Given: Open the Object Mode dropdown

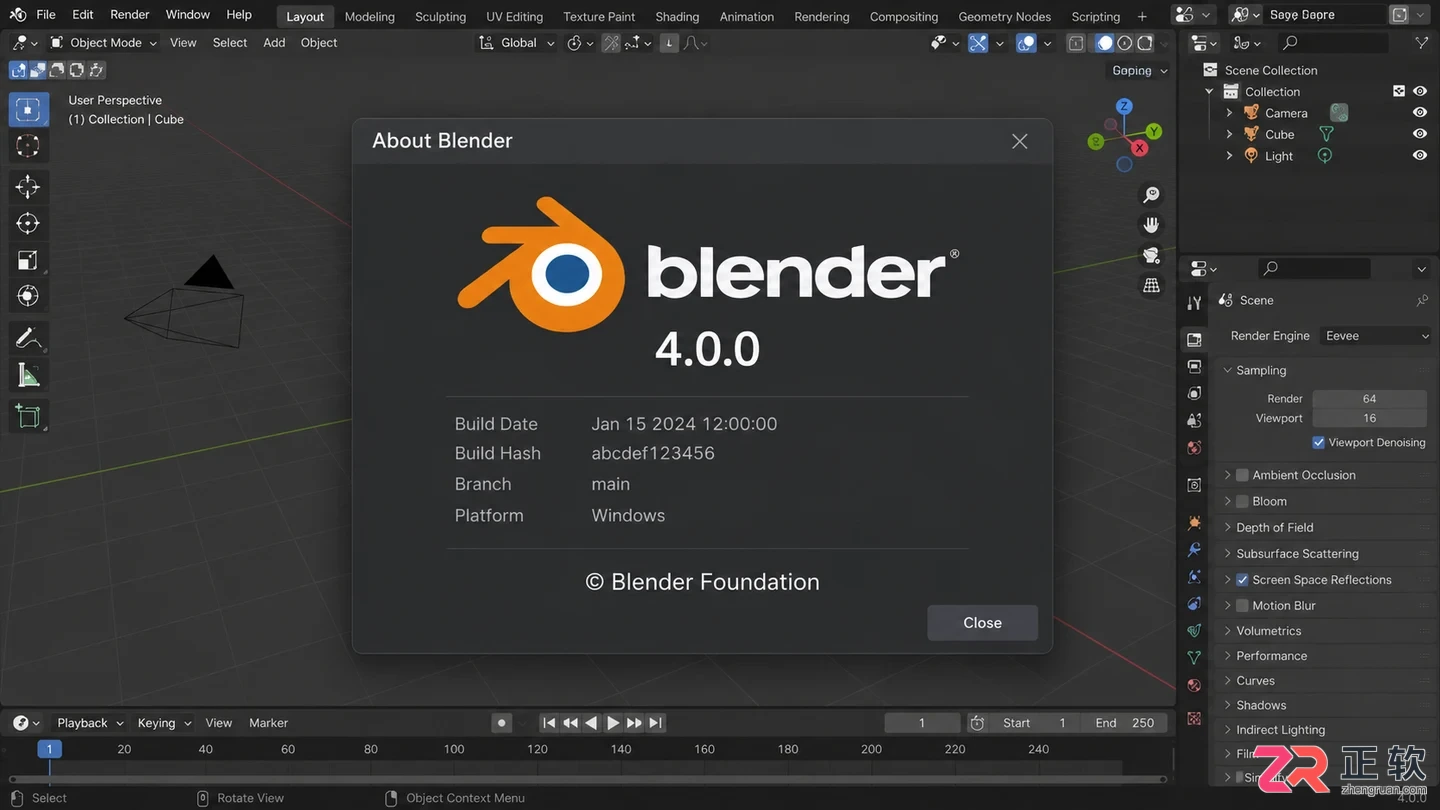Looking at the screenshot, I should (103, 43).
